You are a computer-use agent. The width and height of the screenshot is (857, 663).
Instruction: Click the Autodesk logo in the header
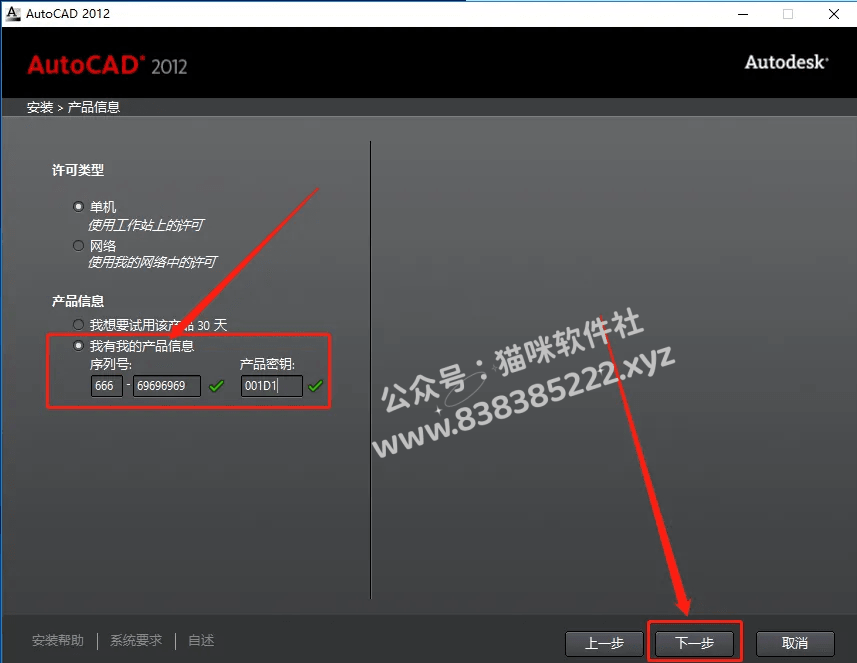(786, 62)
